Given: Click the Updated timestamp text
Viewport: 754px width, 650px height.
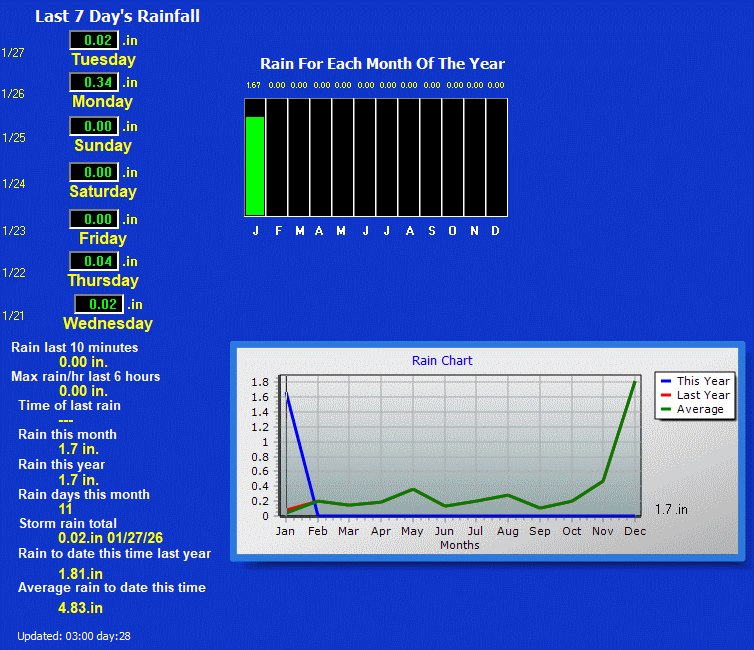Looking at the screenshot, I should tap(74, 636).
